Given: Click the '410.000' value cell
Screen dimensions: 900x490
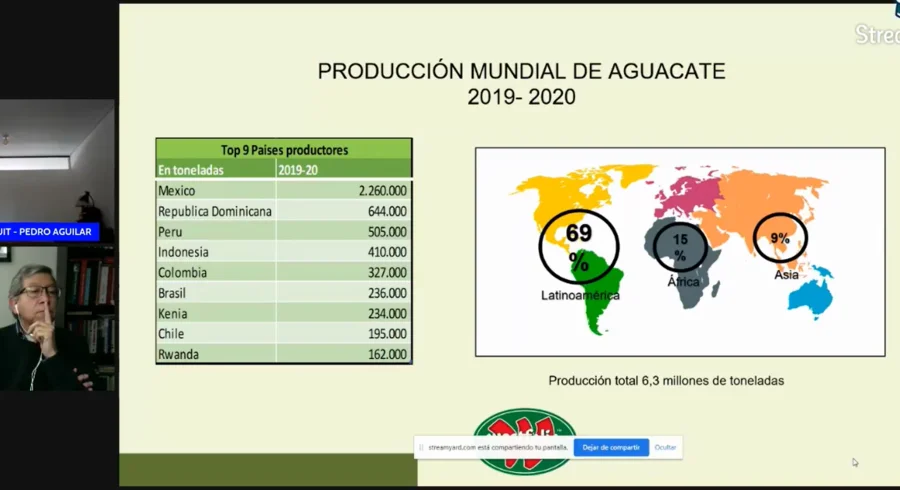Looking at the screenshot, I should tap(343, 252).
